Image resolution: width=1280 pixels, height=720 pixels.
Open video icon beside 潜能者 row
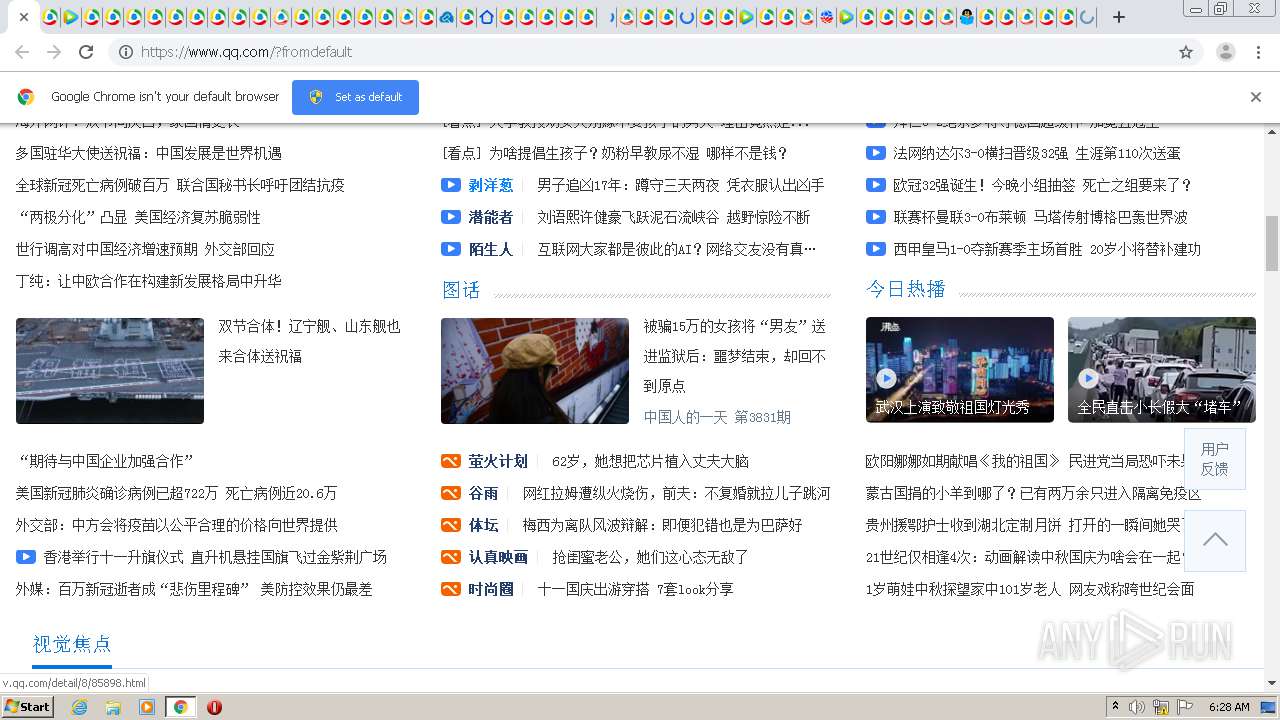[451, 217]
